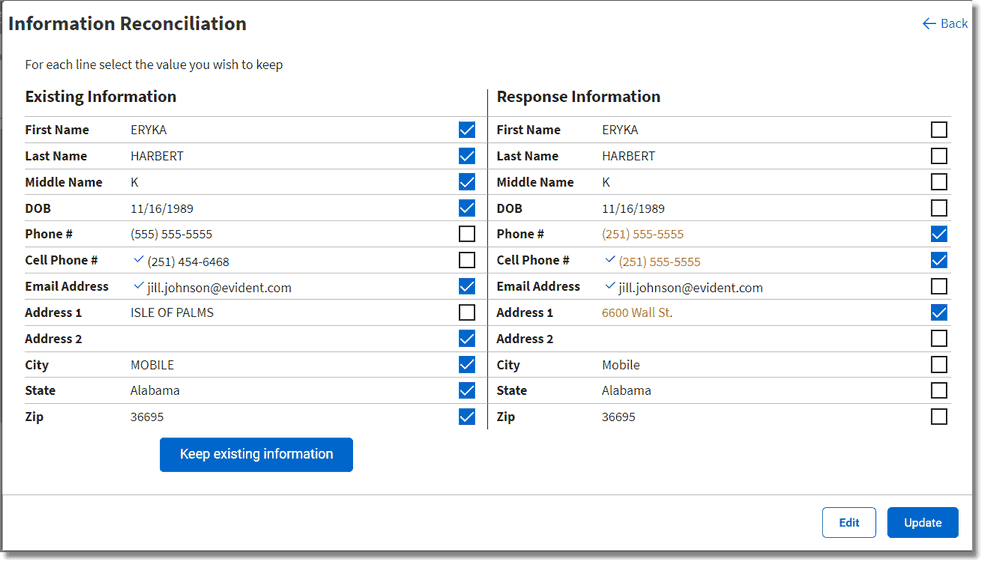This screenshot has width=982, height=562.
Task: Check Response Middle Name checkbox
Action: tap(939, 182)
